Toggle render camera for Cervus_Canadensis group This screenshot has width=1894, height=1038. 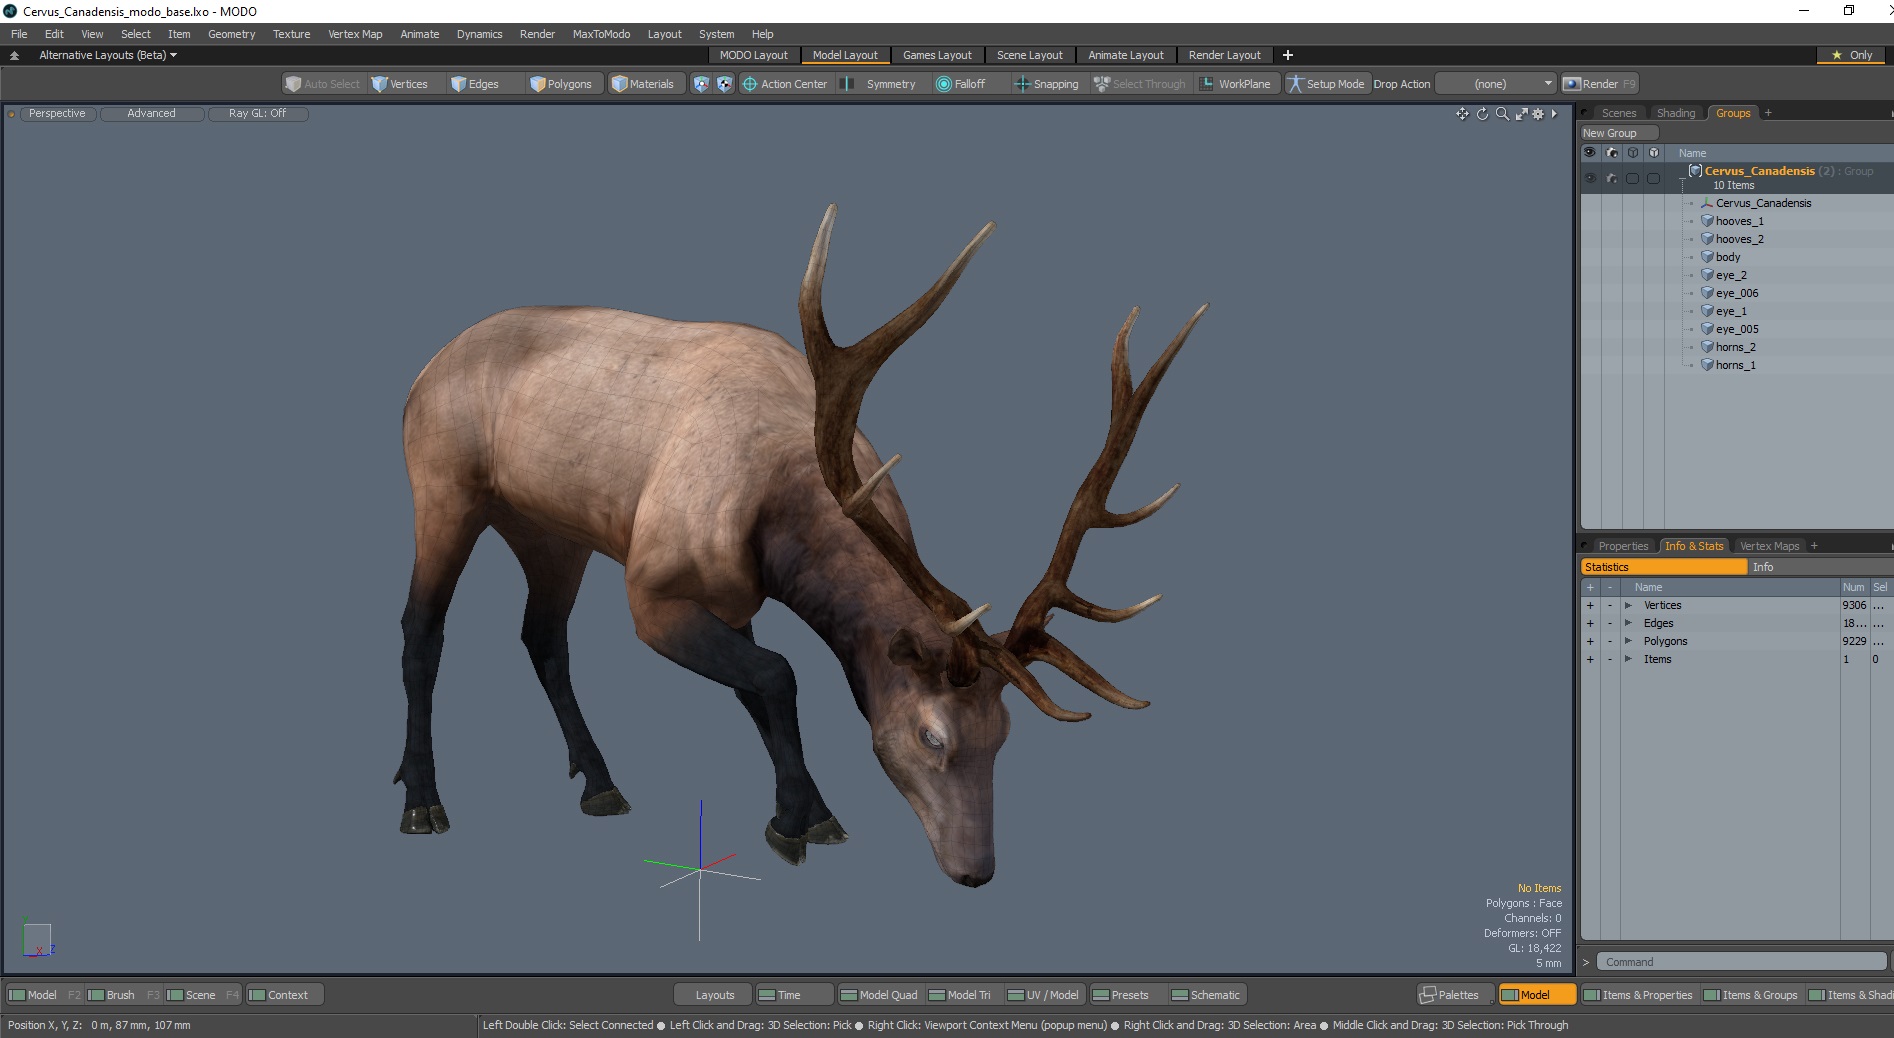coord(1612,178)
